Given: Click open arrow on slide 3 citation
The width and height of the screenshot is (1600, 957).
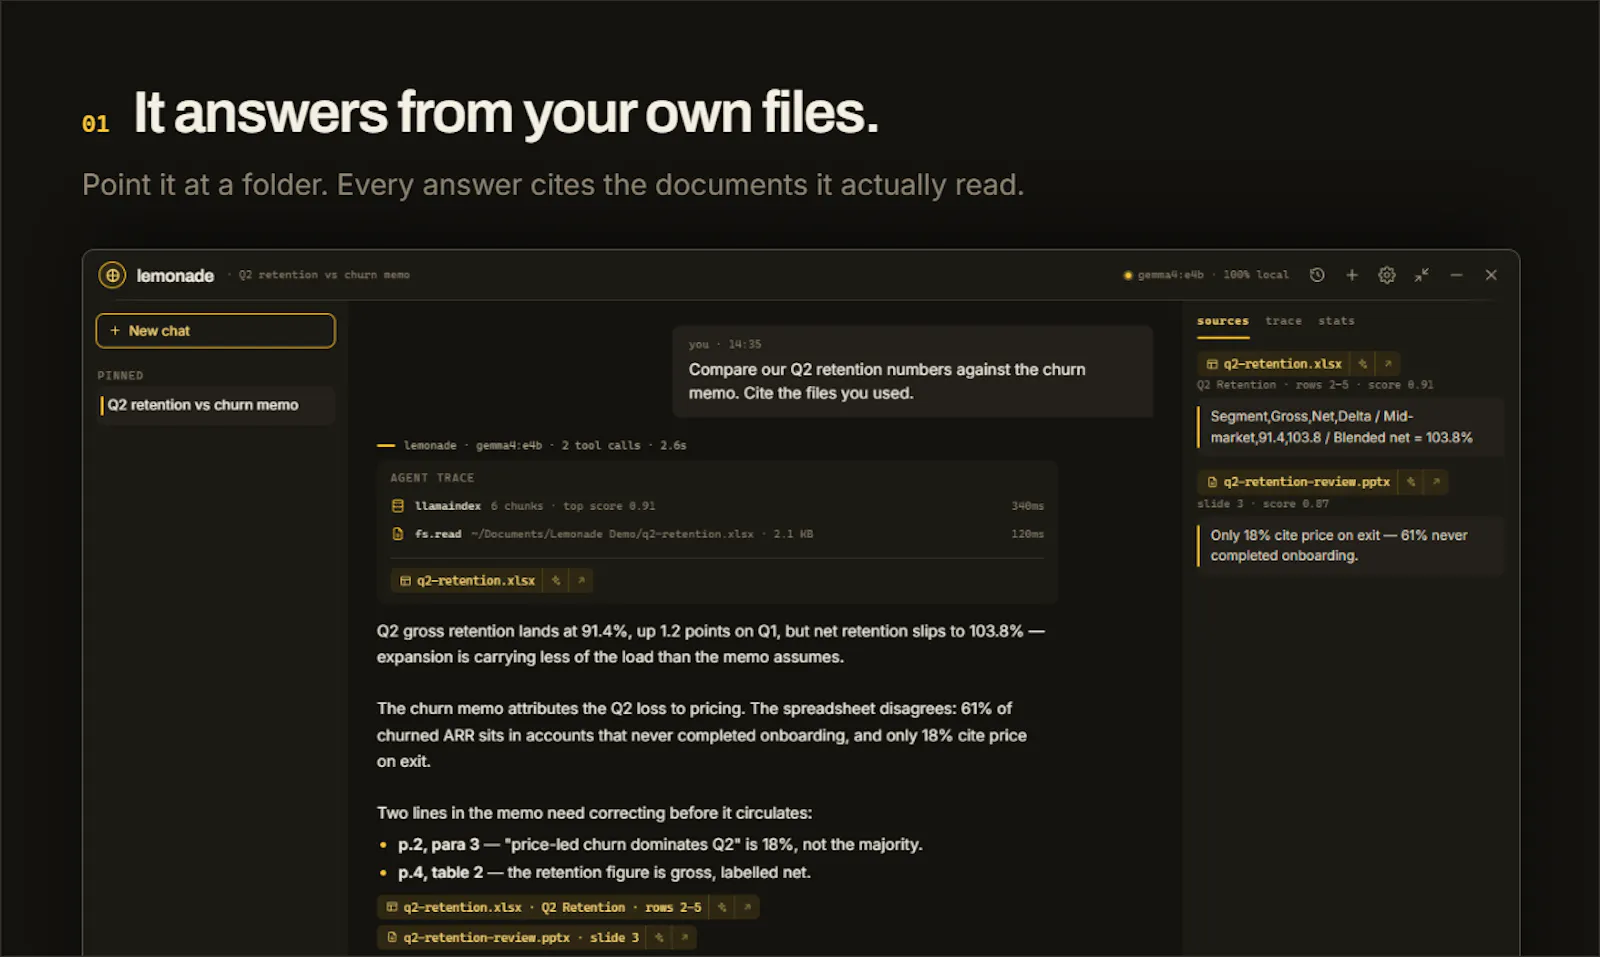Looking at the screenshot, I should (x=684, y=937).
